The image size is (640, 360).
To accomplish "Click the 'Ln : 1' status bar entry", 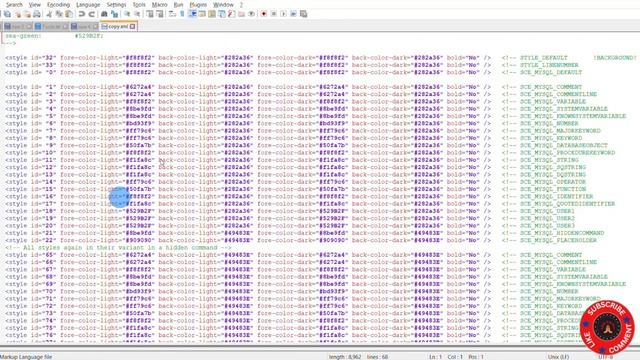I will click(x=436, y=357).
